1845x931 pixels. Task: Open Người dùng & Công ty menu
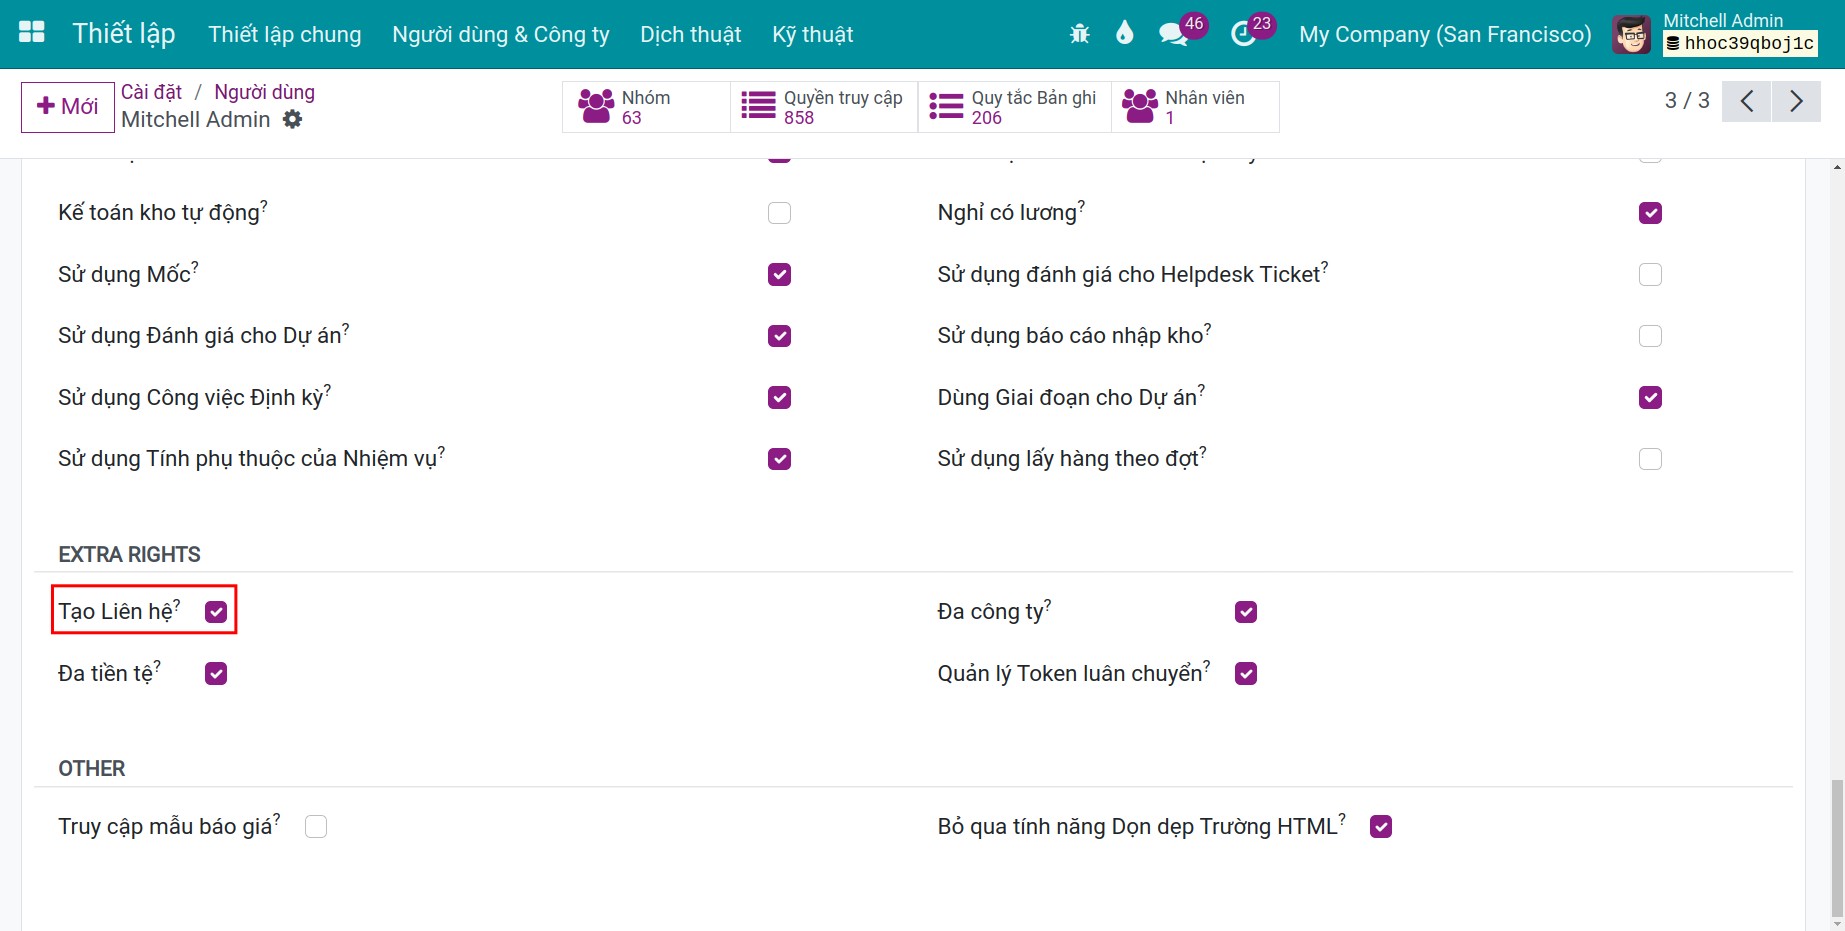[x=501, y=34]
